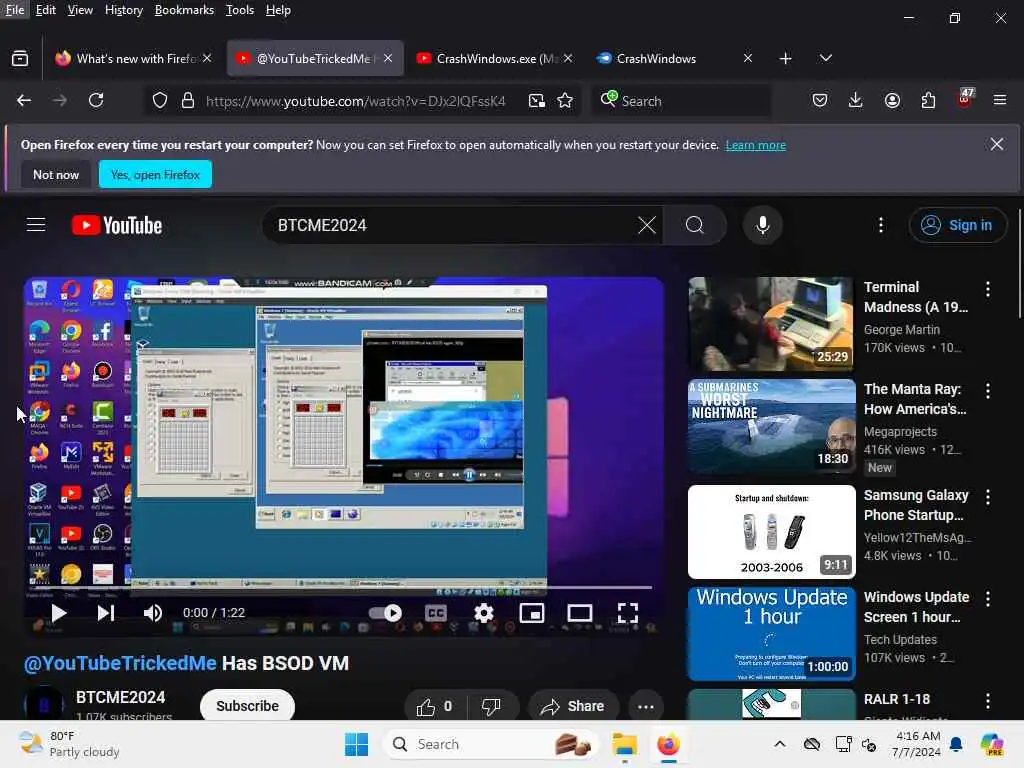Open the History menu

(x=124, y=10)
